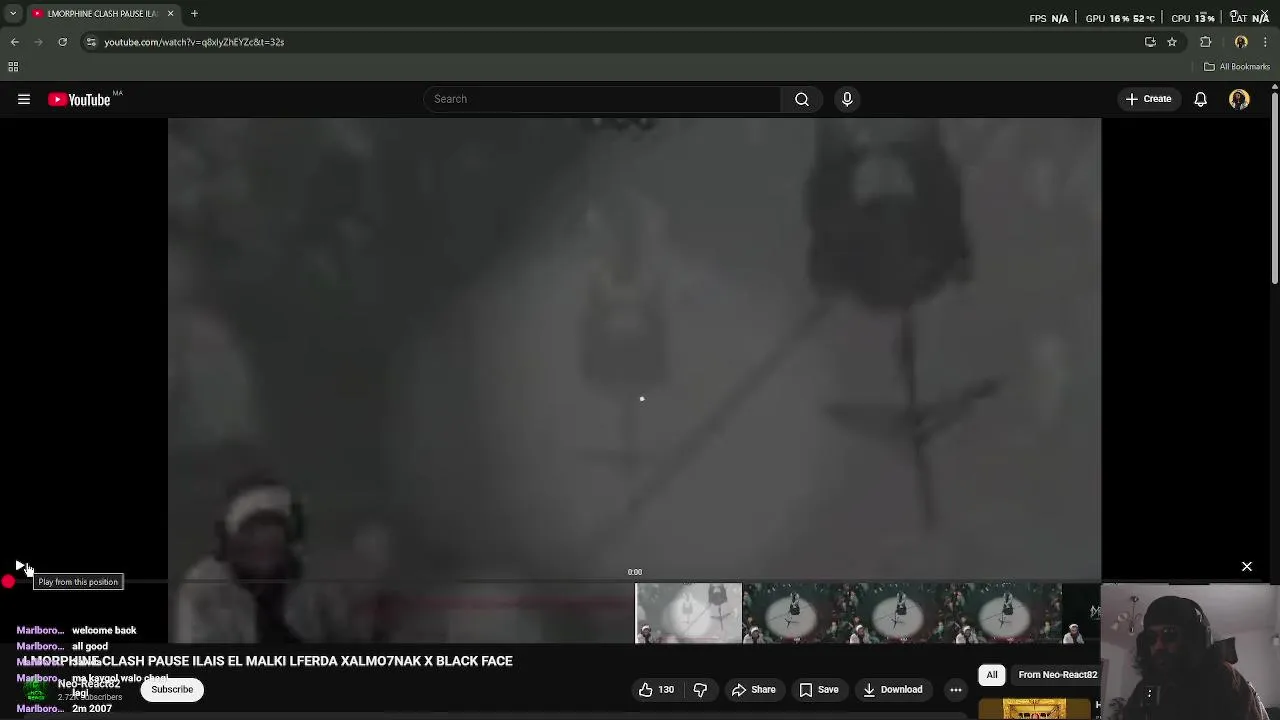This screenshot has width=1280, height=720.
Task: Focus the browser address bar URL
Action: coord(194,42)
